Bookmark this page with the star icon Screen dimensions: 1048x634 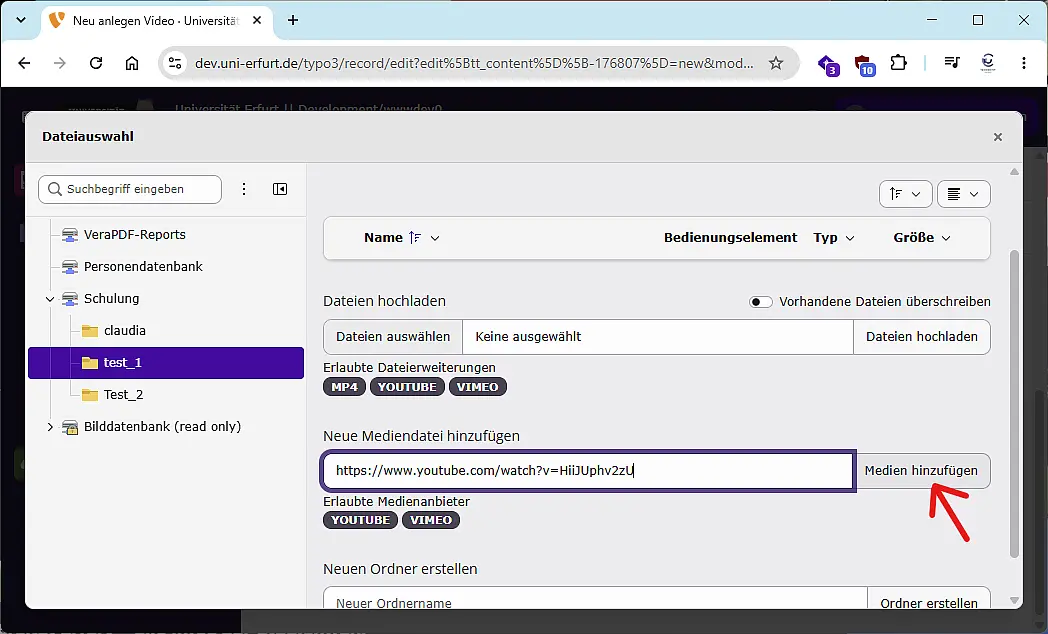[x=775, y=63]
